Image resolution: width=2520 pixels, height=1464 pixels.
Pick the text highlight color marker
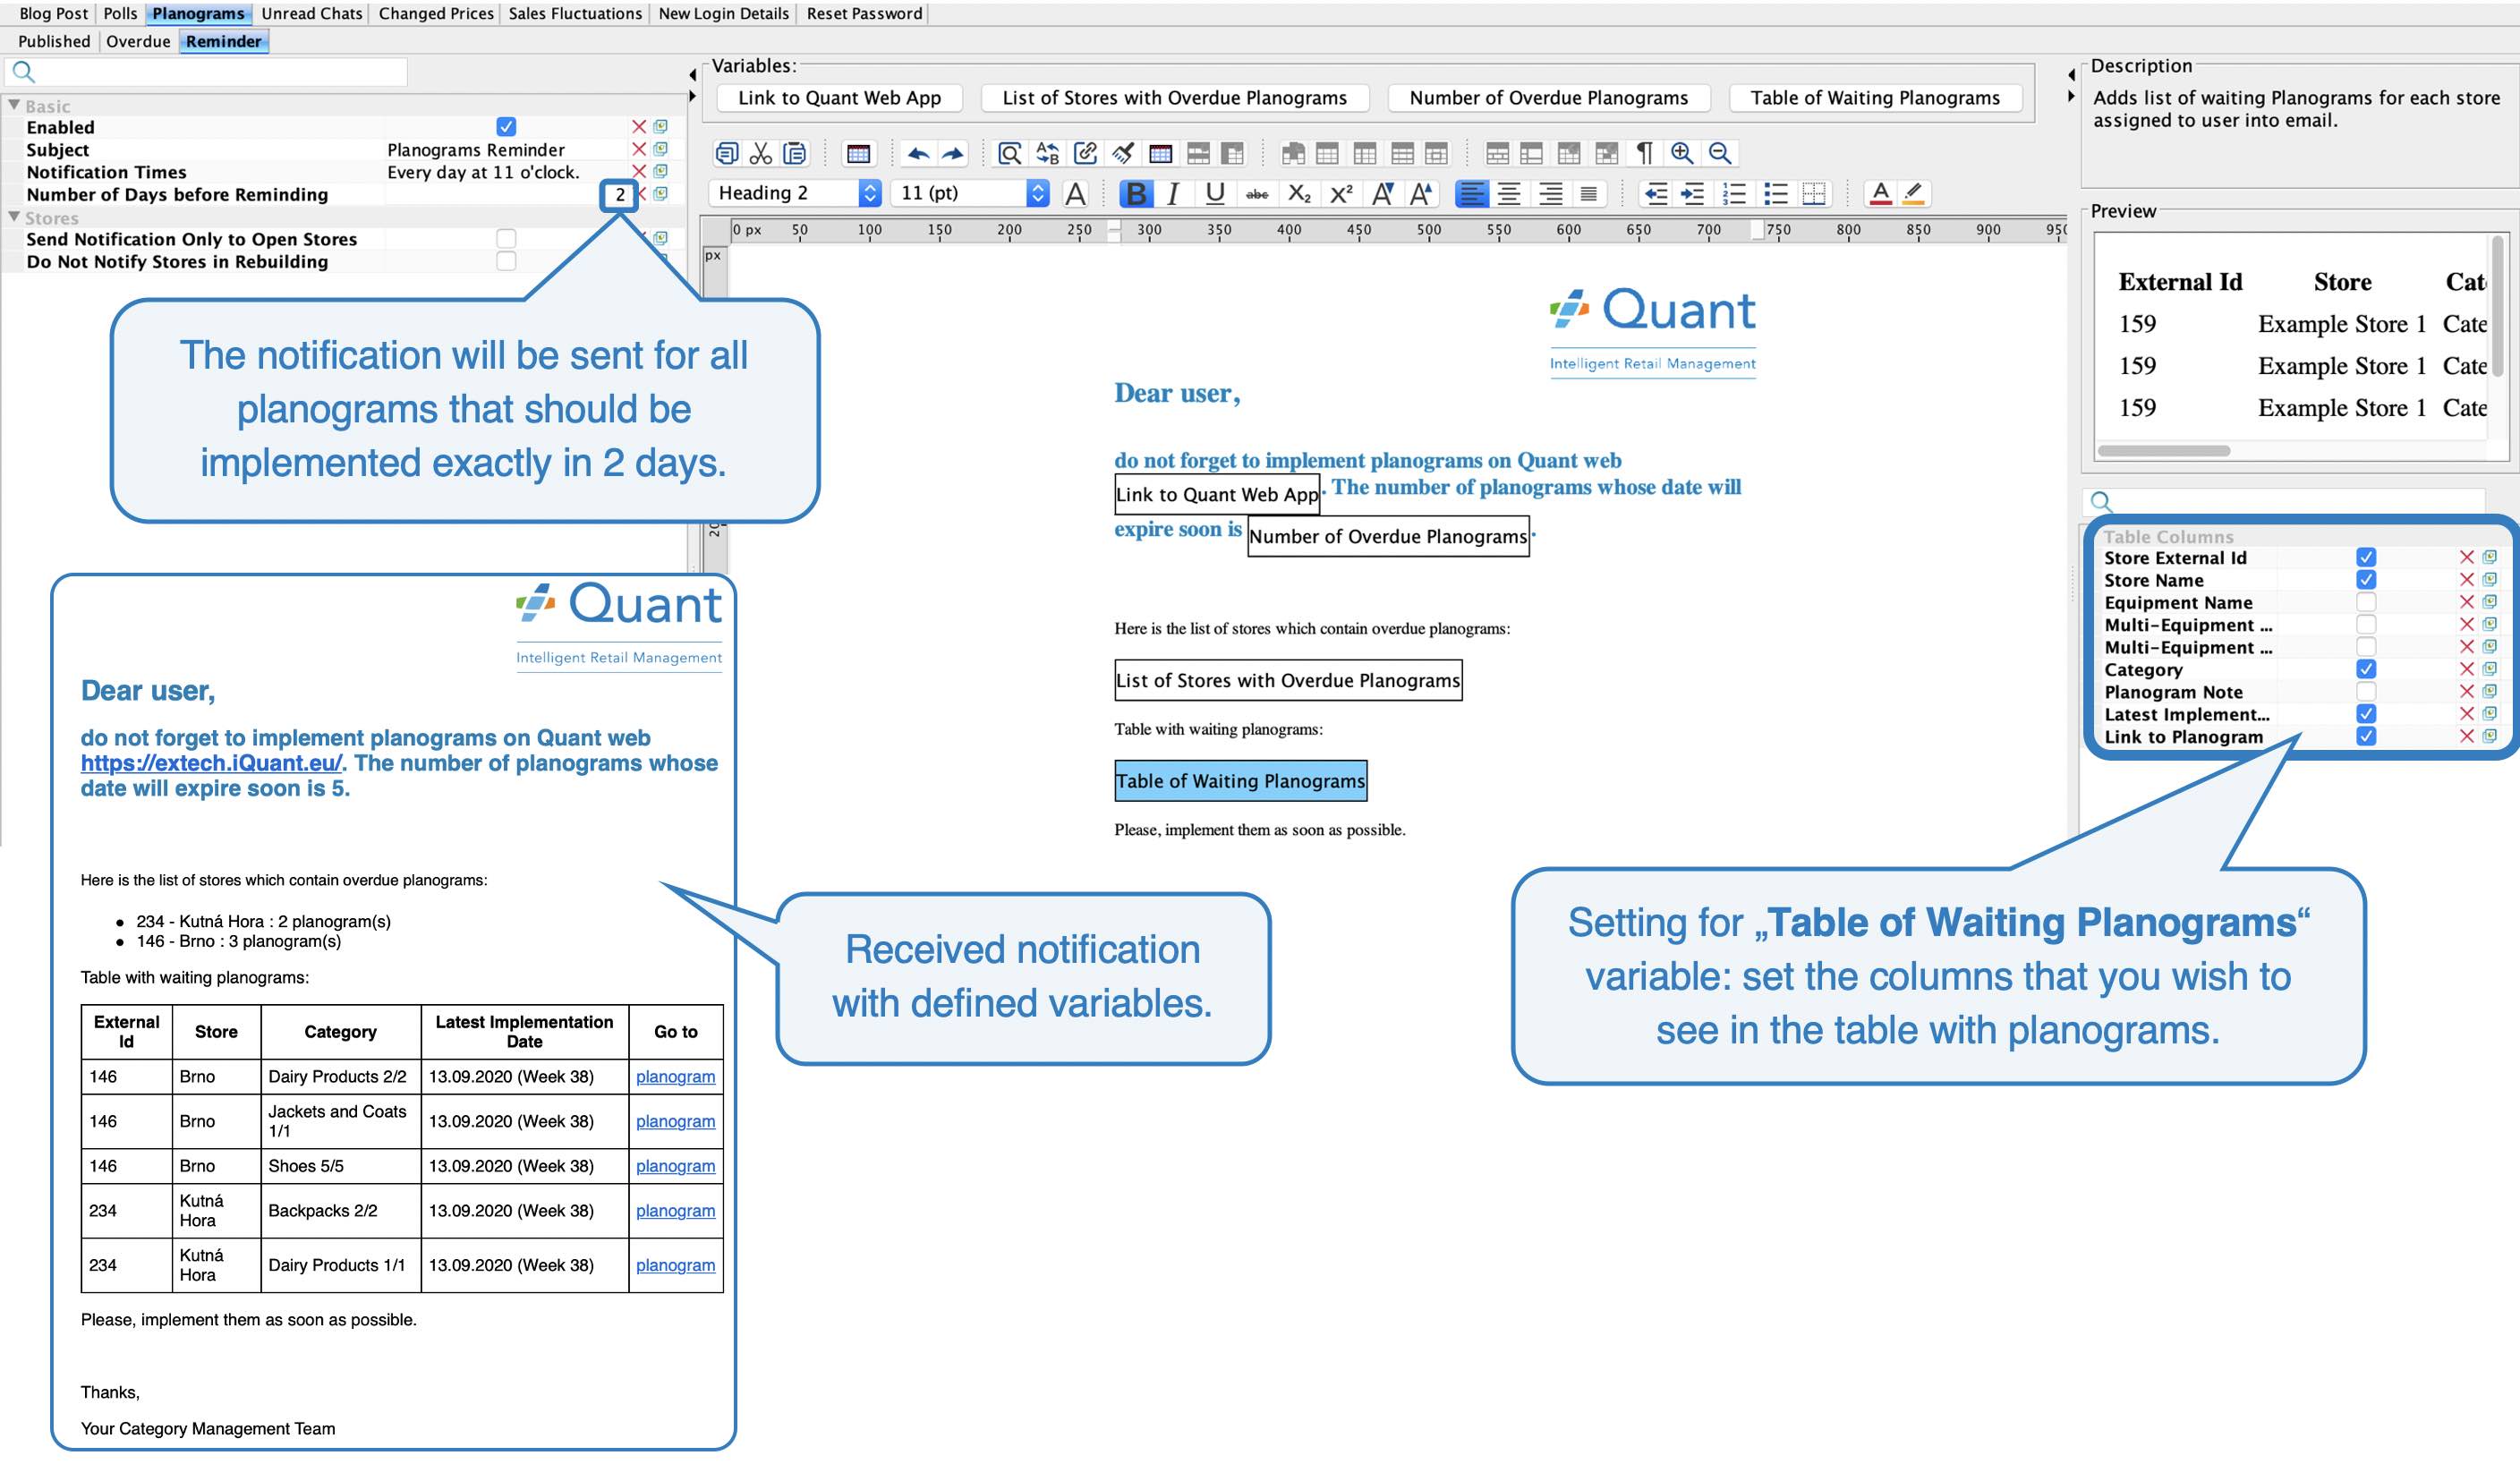[x=1913, y=193]
